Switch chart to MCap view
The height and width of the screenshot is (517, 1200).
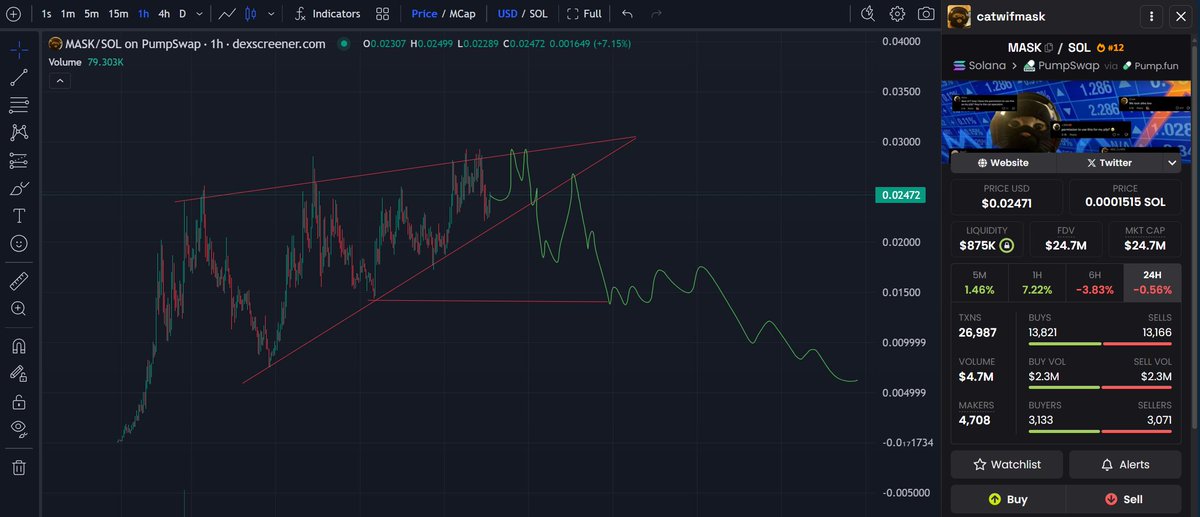(463, 14)
